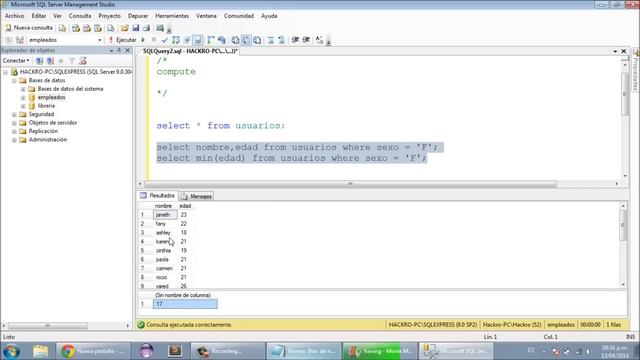The image size is (640, 360).
Task: Click the Connect Object Explorer icon
Action: 39,61
